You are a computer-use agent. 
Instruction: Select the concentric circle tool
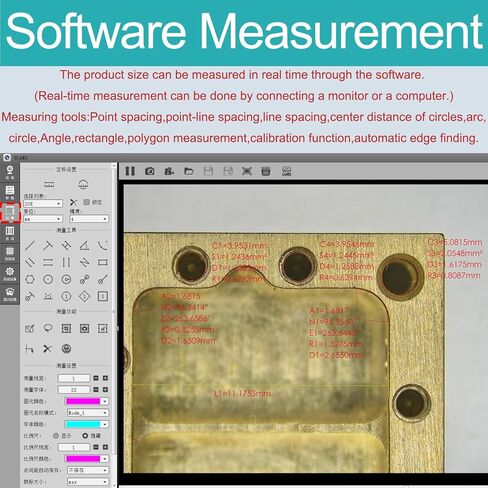coord(66,279)
